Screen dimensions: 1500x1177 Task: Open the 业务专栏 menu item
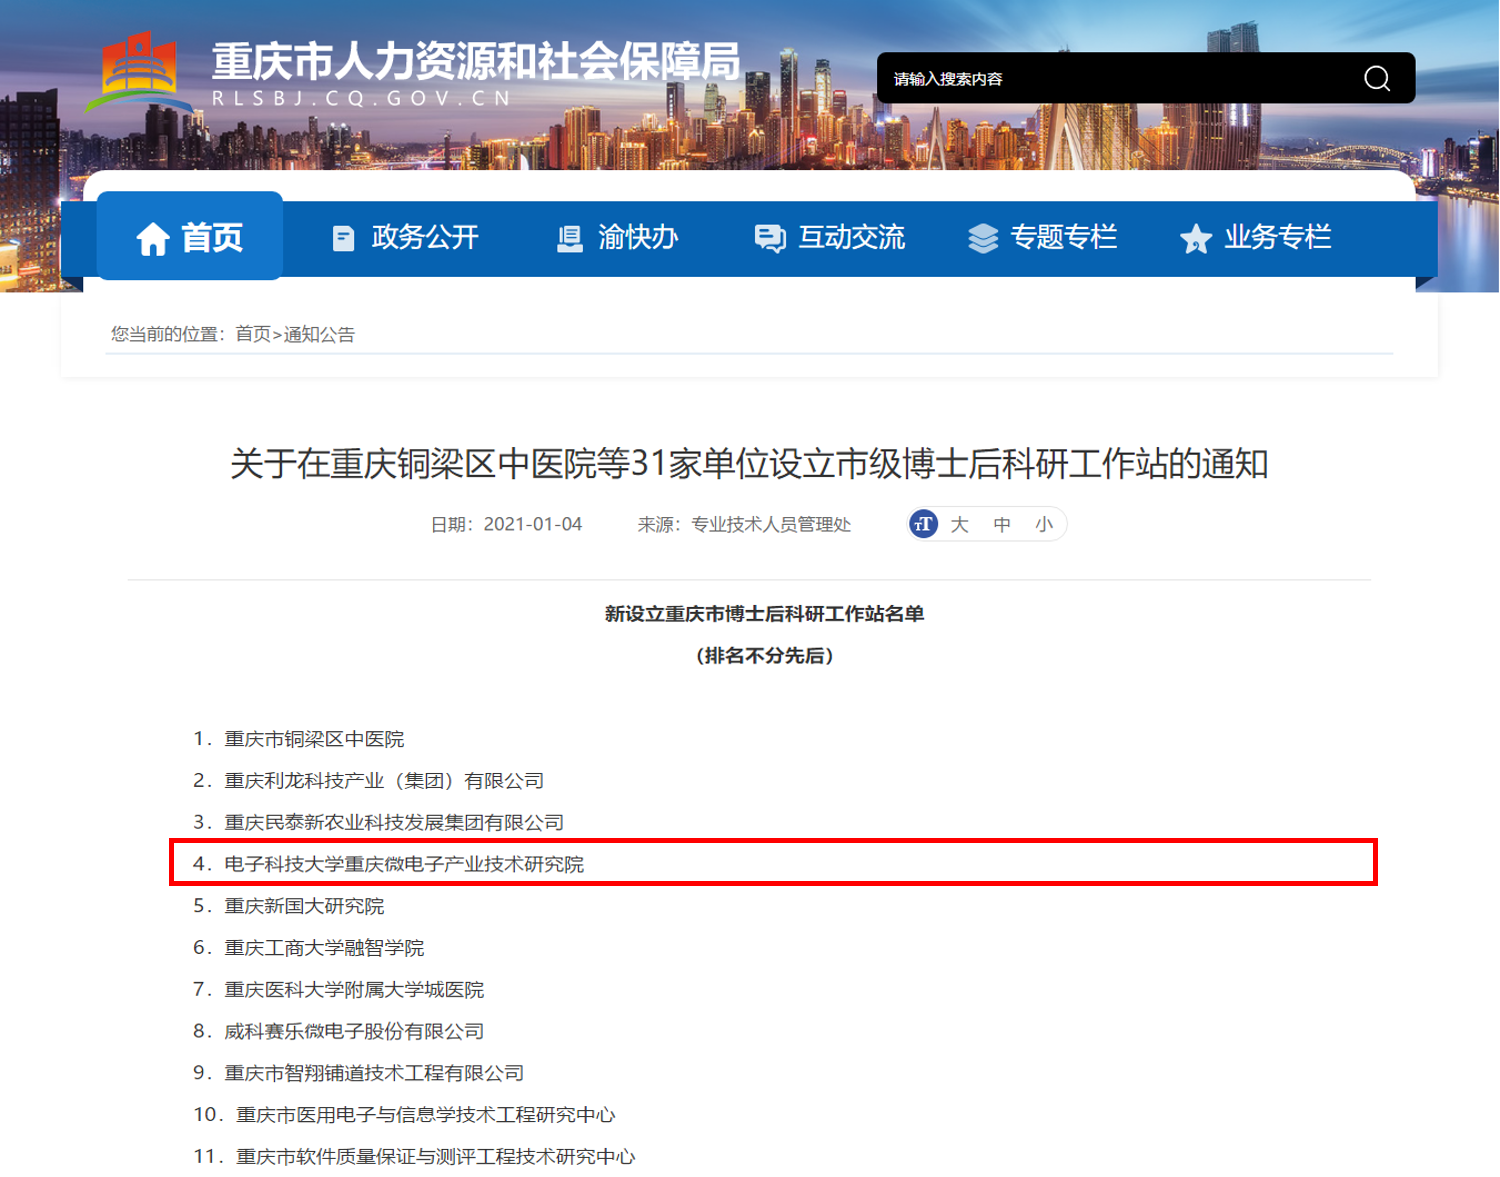click(x=1256, y=238)
